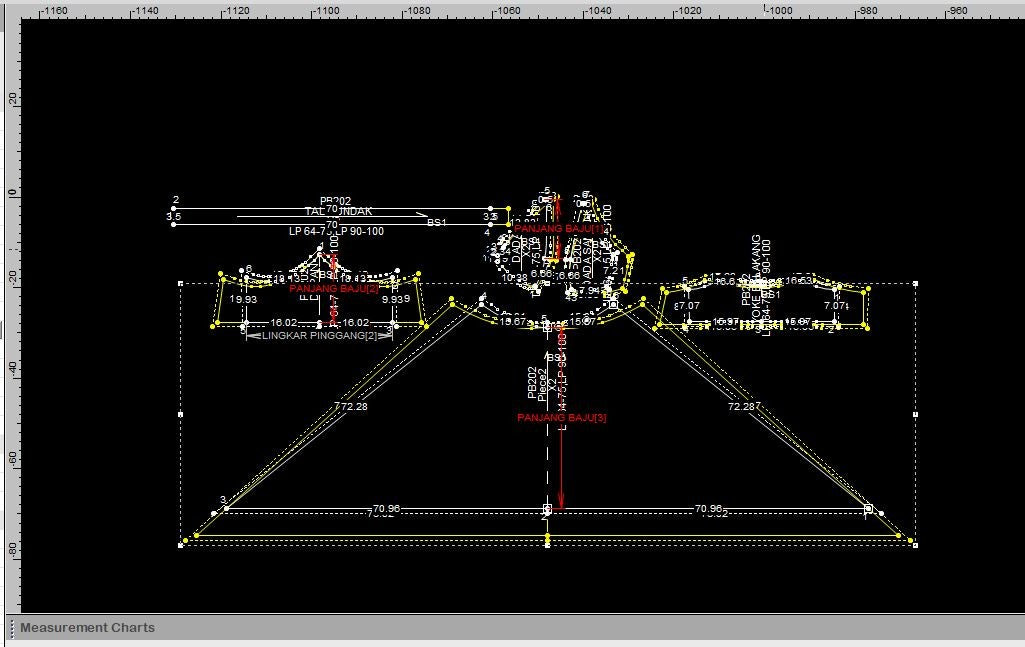Select the PANJANG BAJU[3] red label
This screenshot has width=1025, height=647.
(x=562, y=418)
